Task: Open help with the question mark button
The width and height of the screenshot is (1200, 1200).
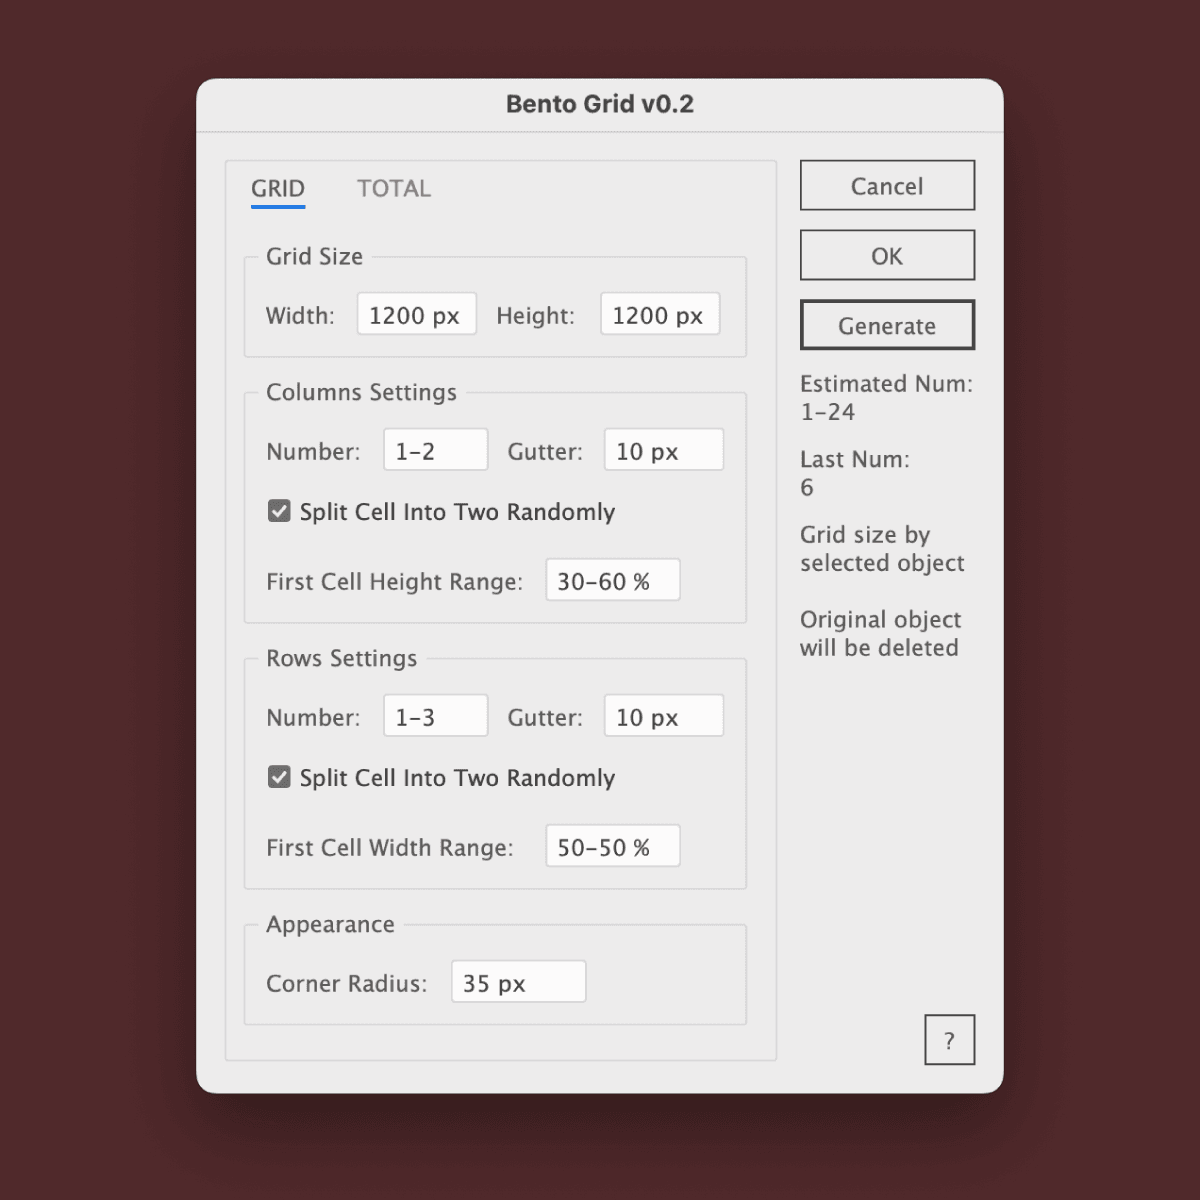Action: pyautogui.click(x=949, y=1041)
